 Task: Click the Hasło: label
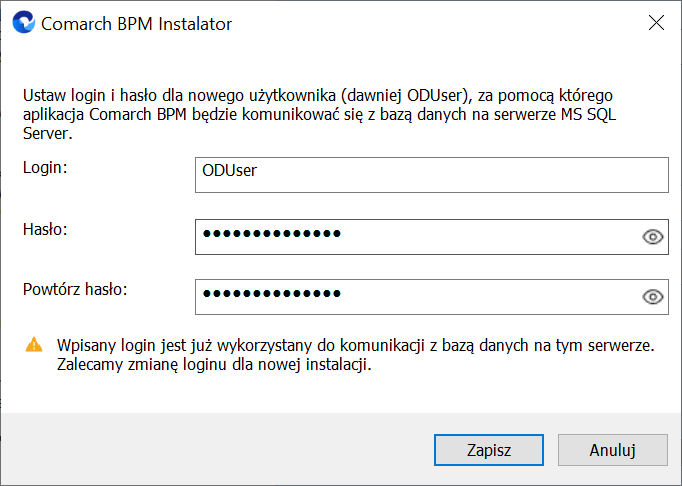[45, 229]
